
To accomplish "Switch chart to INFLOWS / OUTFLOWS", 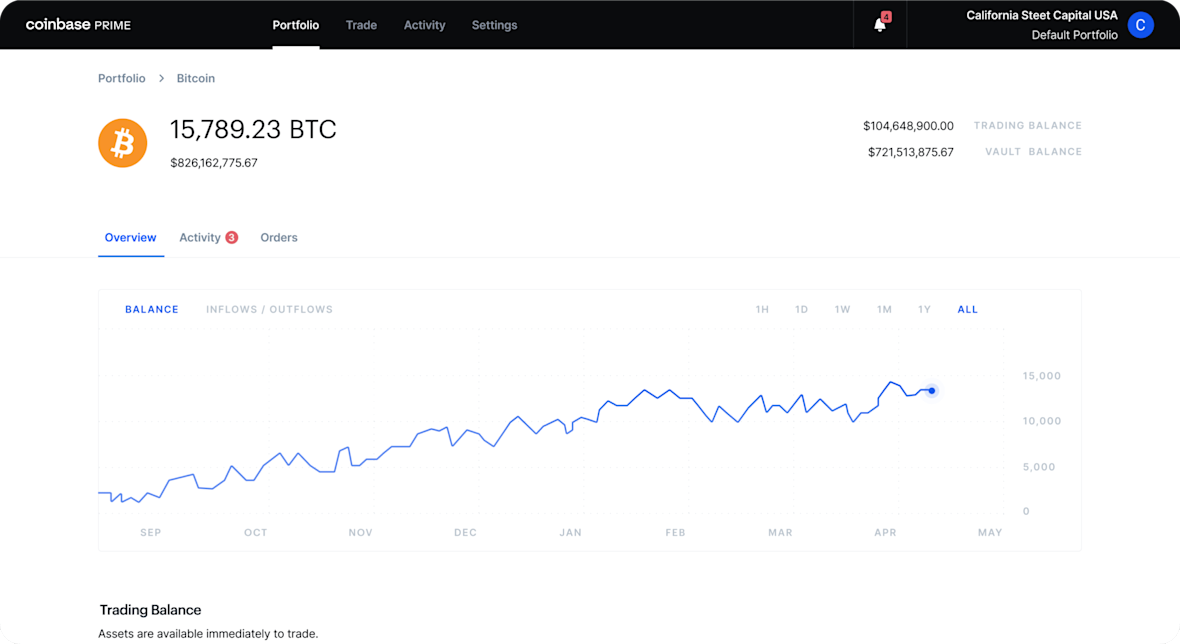I will [269, 309].
